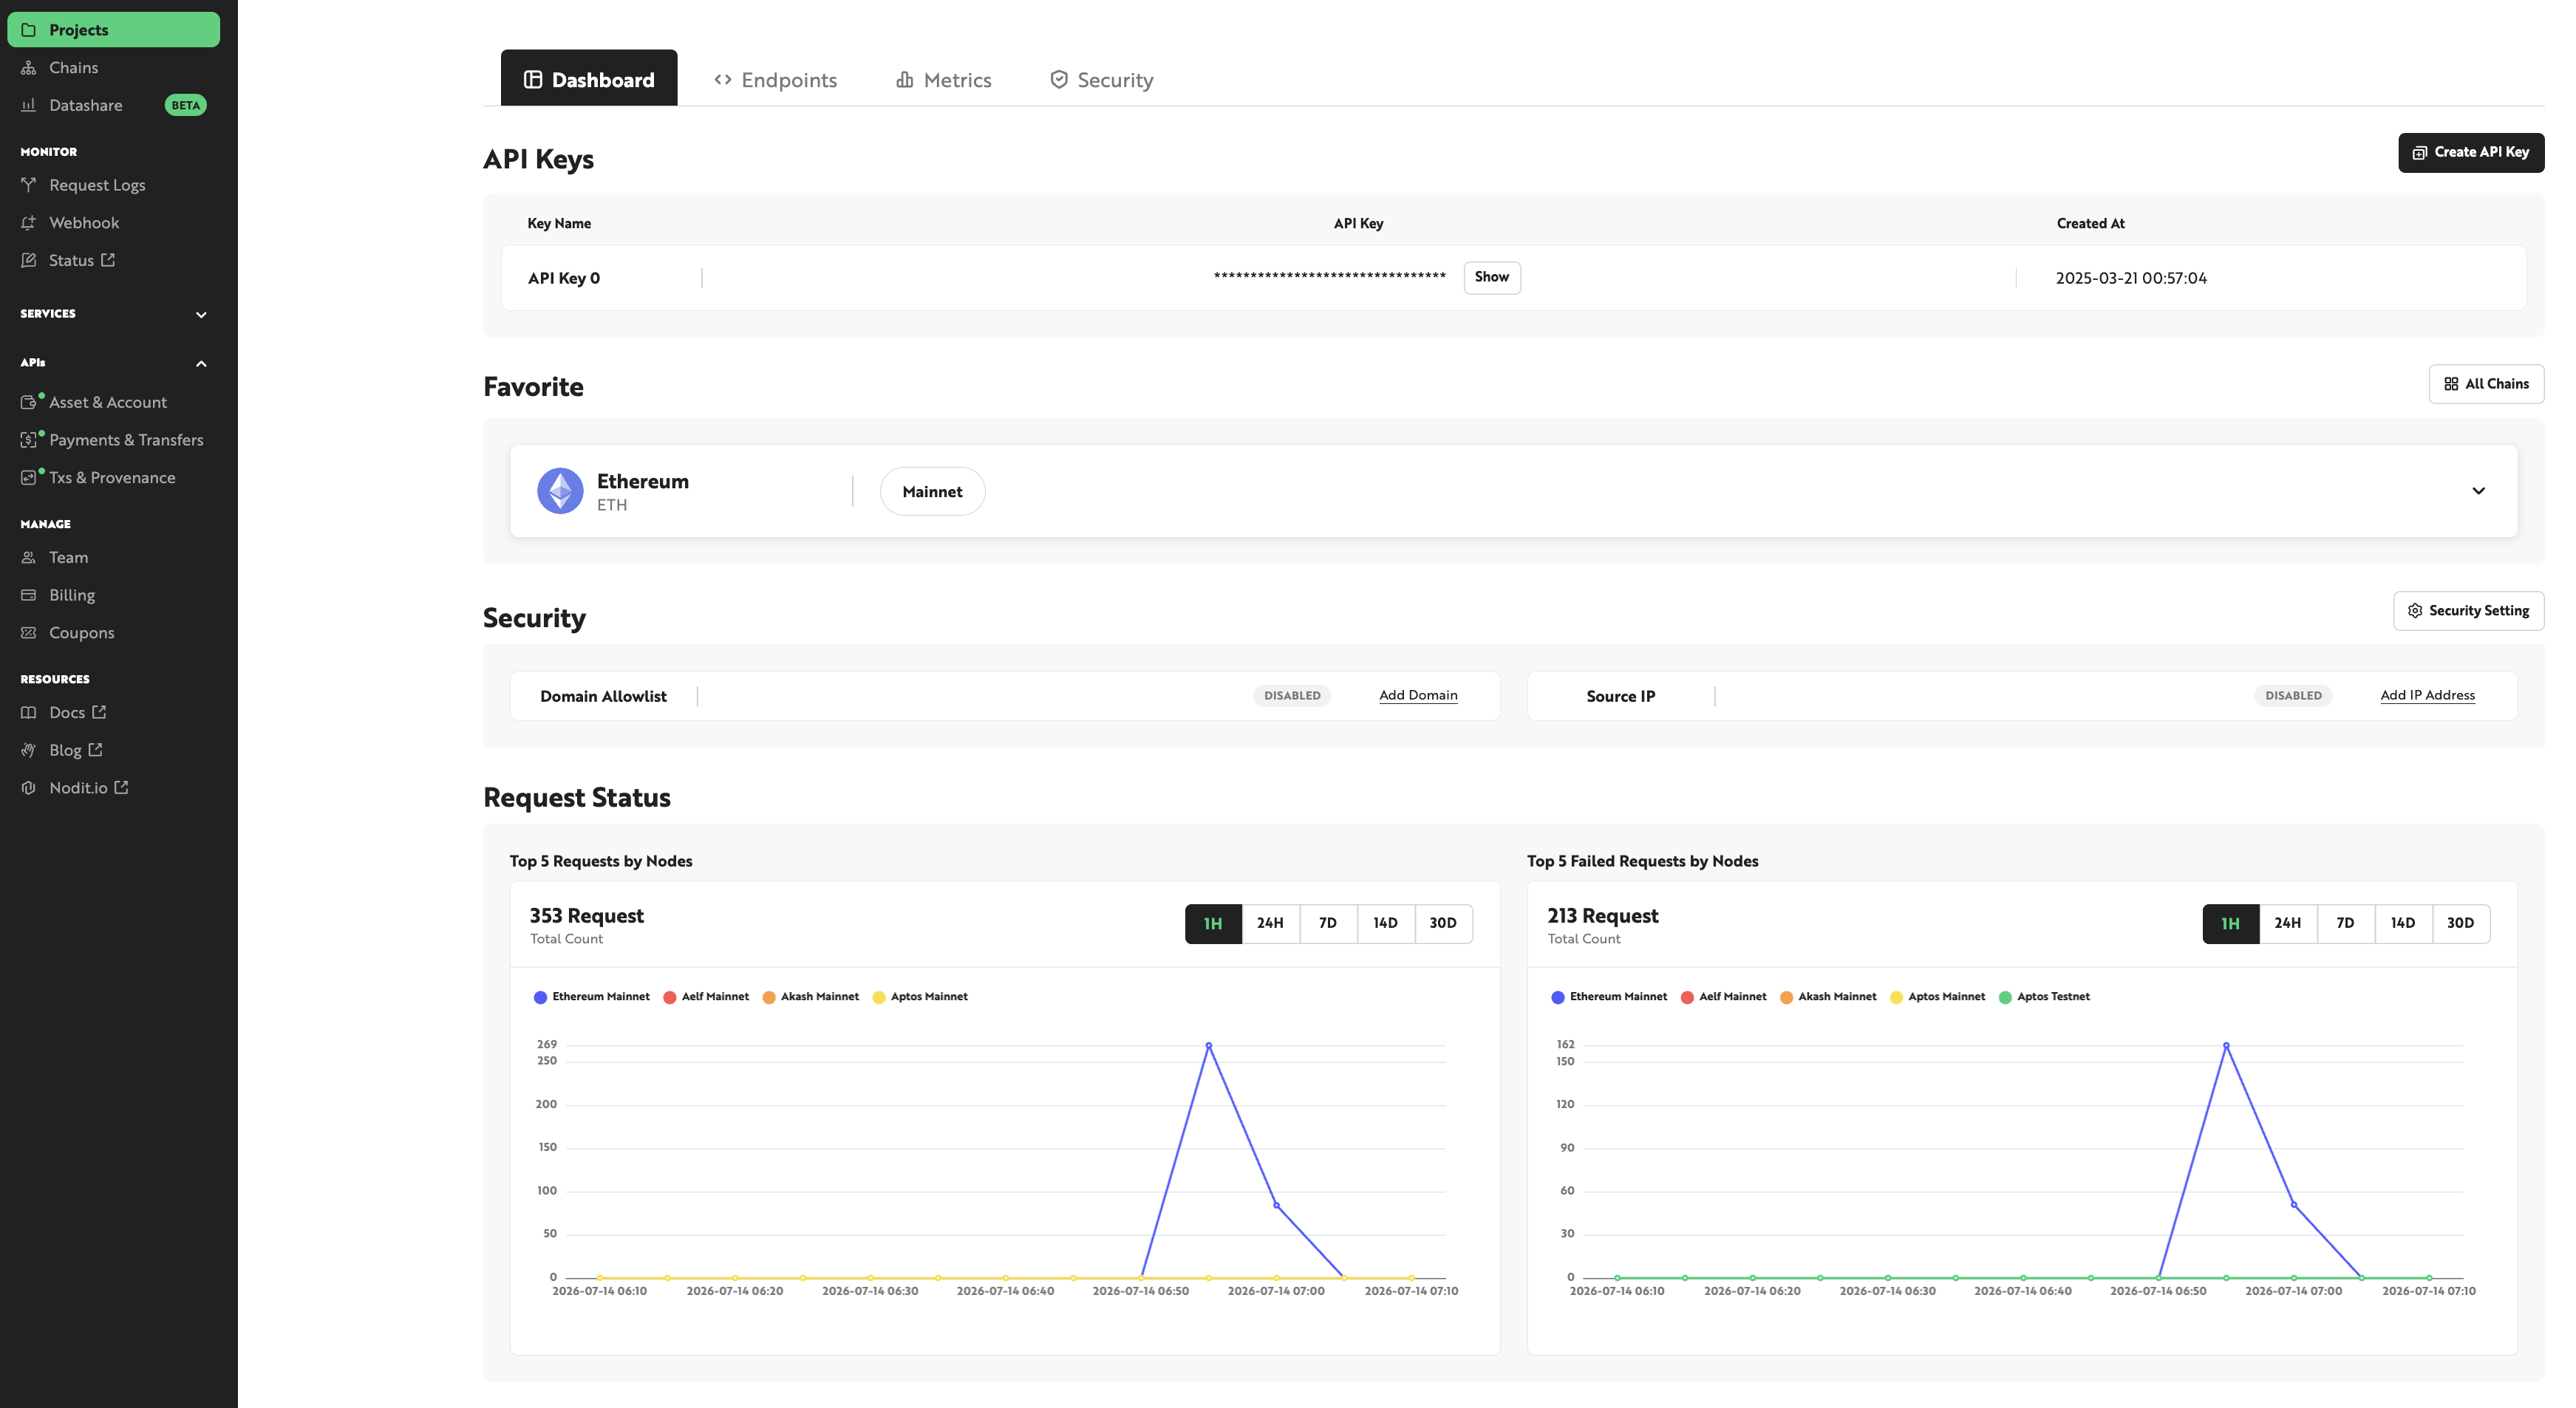Click the 162 peak point on Failed Requests chart

[2226, 1046]
